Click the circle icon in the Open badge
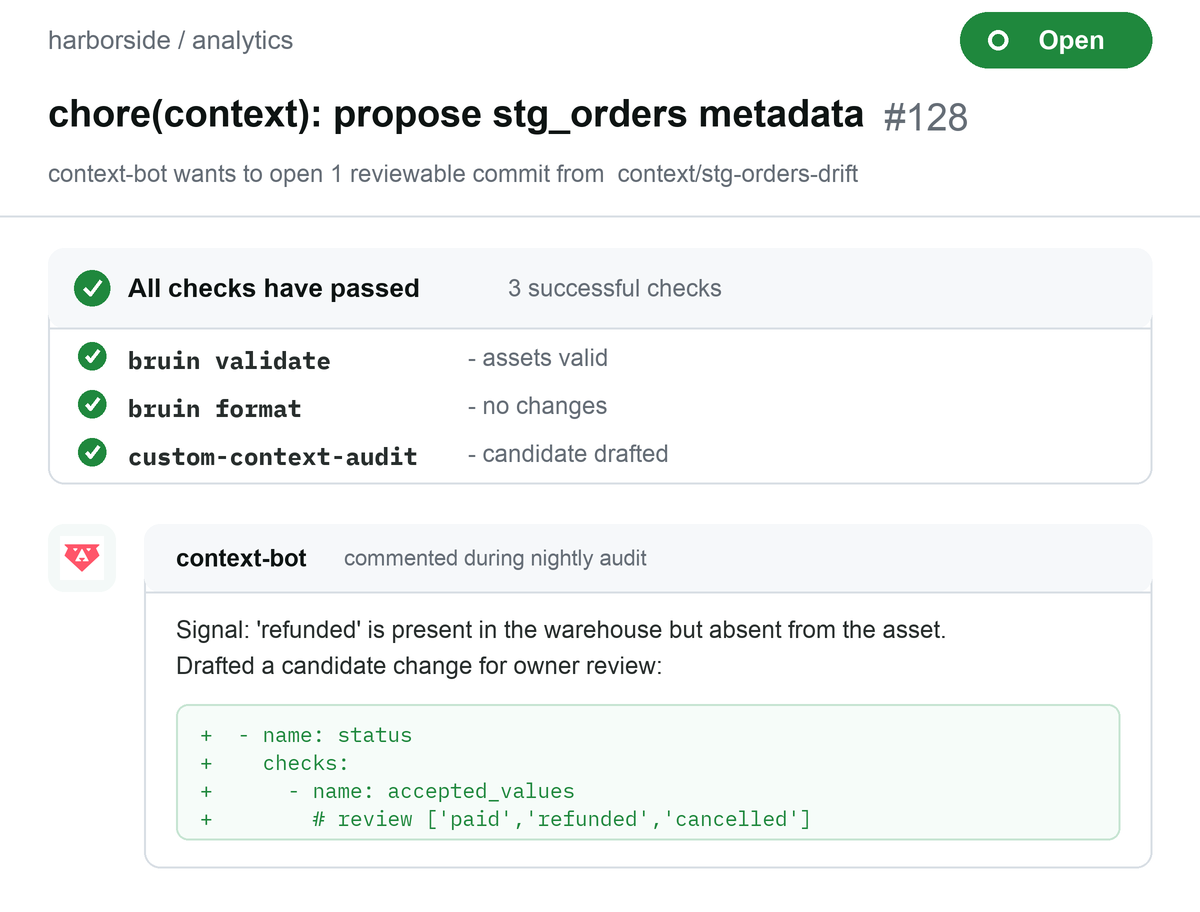The image size is (1200, 912). (997, 41)
